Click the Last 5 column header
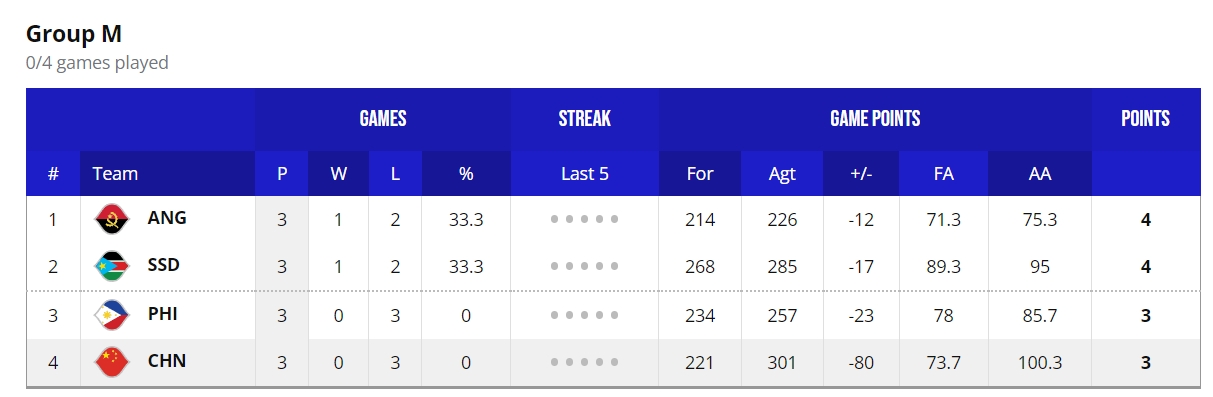 [x=585, y=173]
